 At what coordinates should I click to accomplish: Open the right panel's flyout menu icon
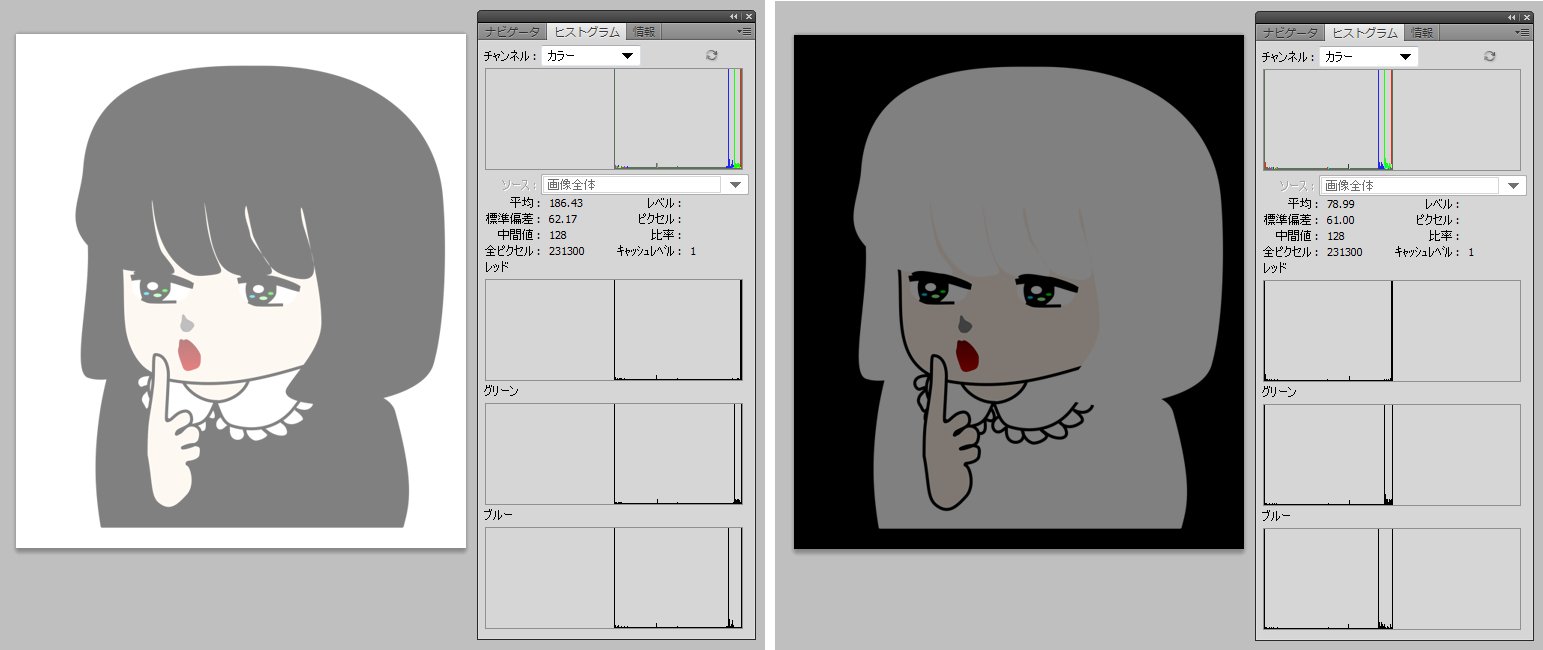[1524, 32]
